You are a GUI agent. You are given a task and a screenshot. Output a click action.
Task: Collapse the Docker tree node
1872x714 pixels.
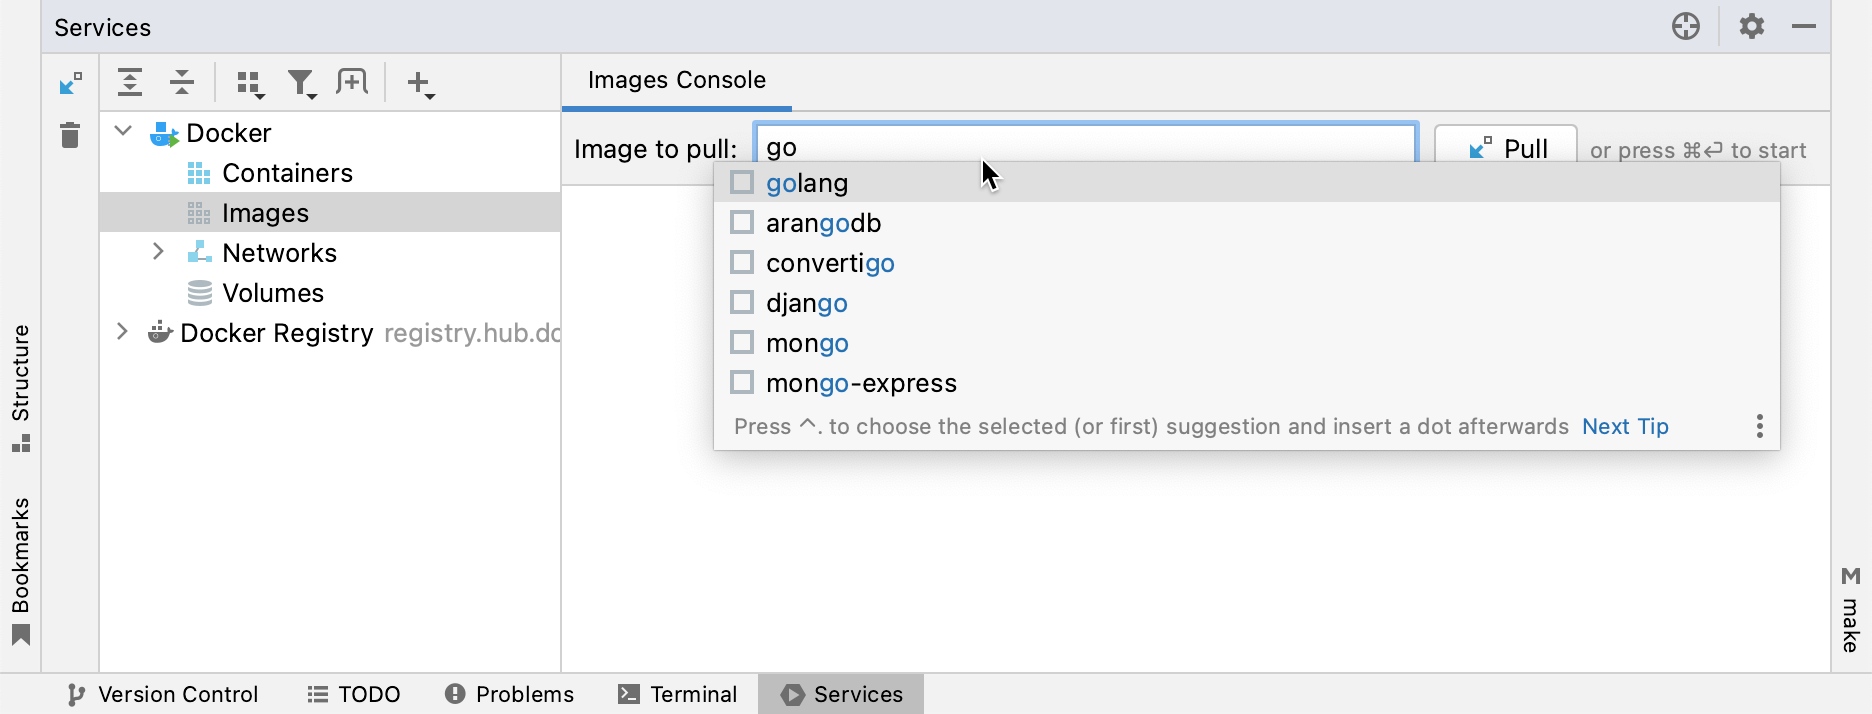pyautogui.click(x=122, y=132)
